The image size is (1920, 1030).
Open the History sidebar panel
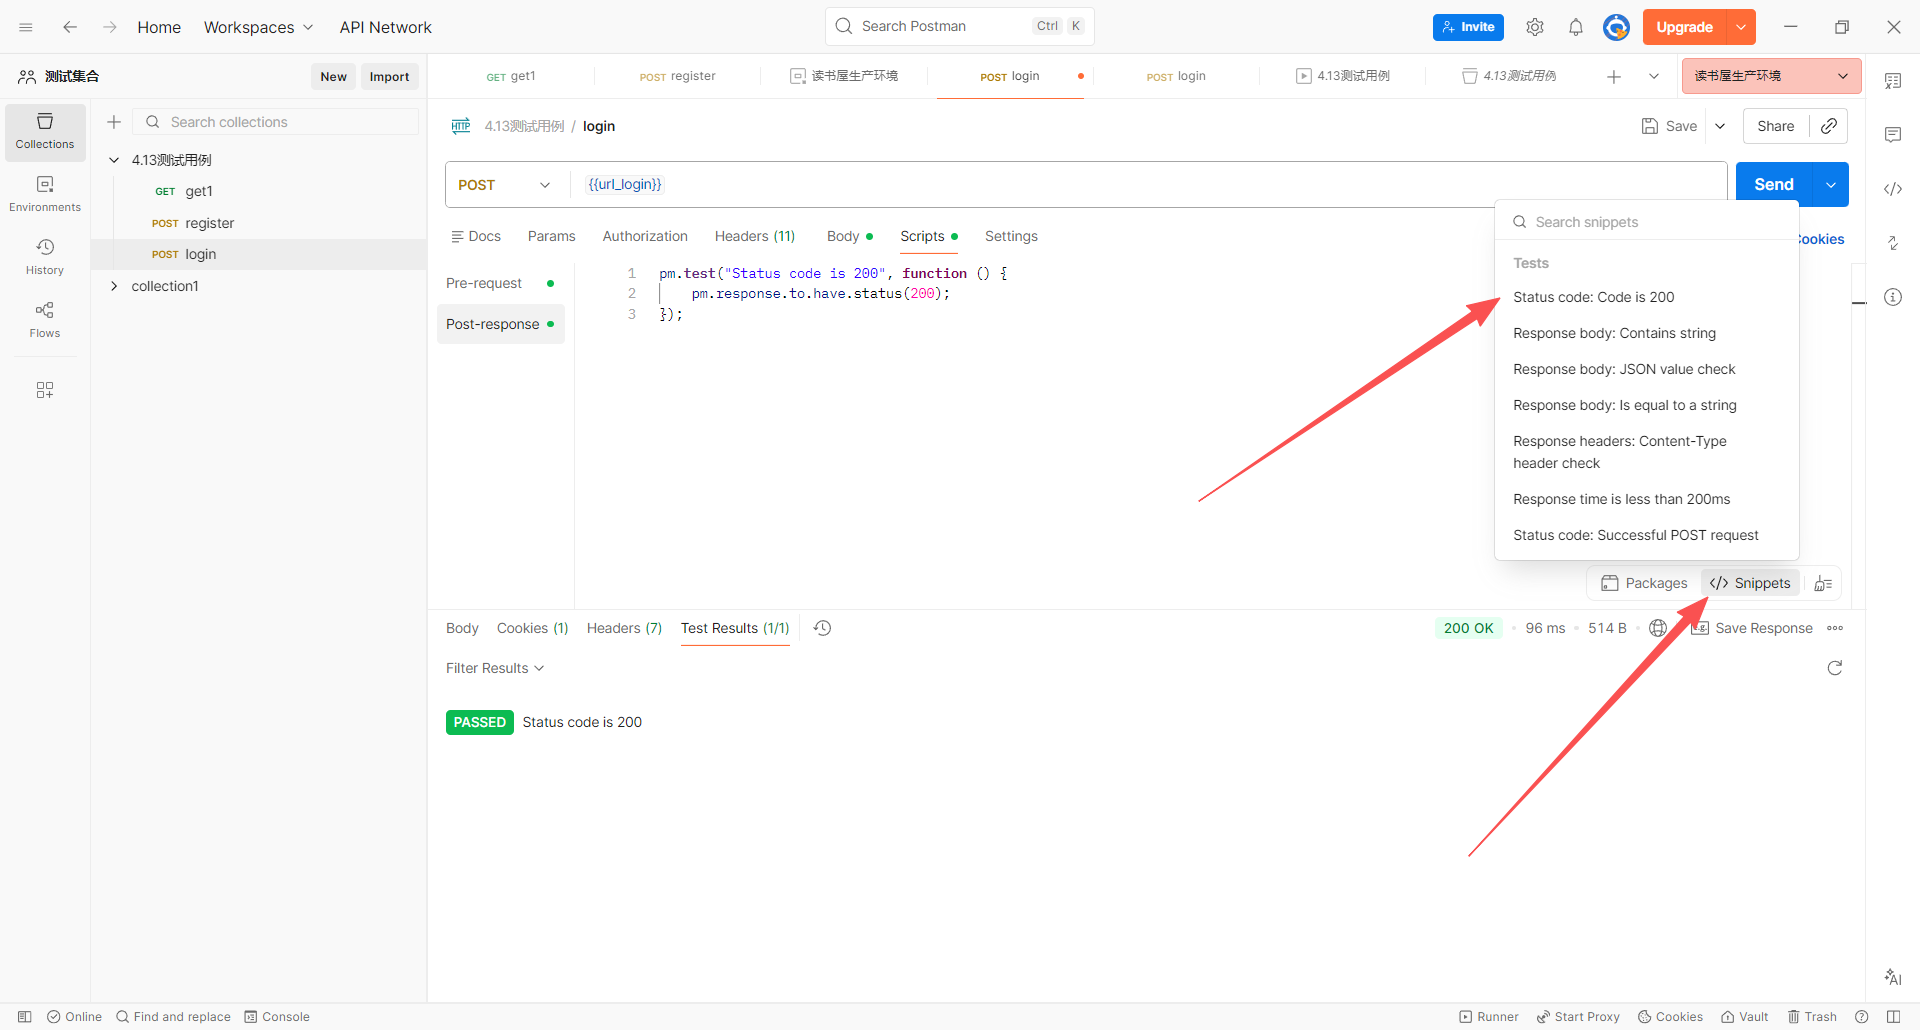pyautogui.click(x=45, y=257)
